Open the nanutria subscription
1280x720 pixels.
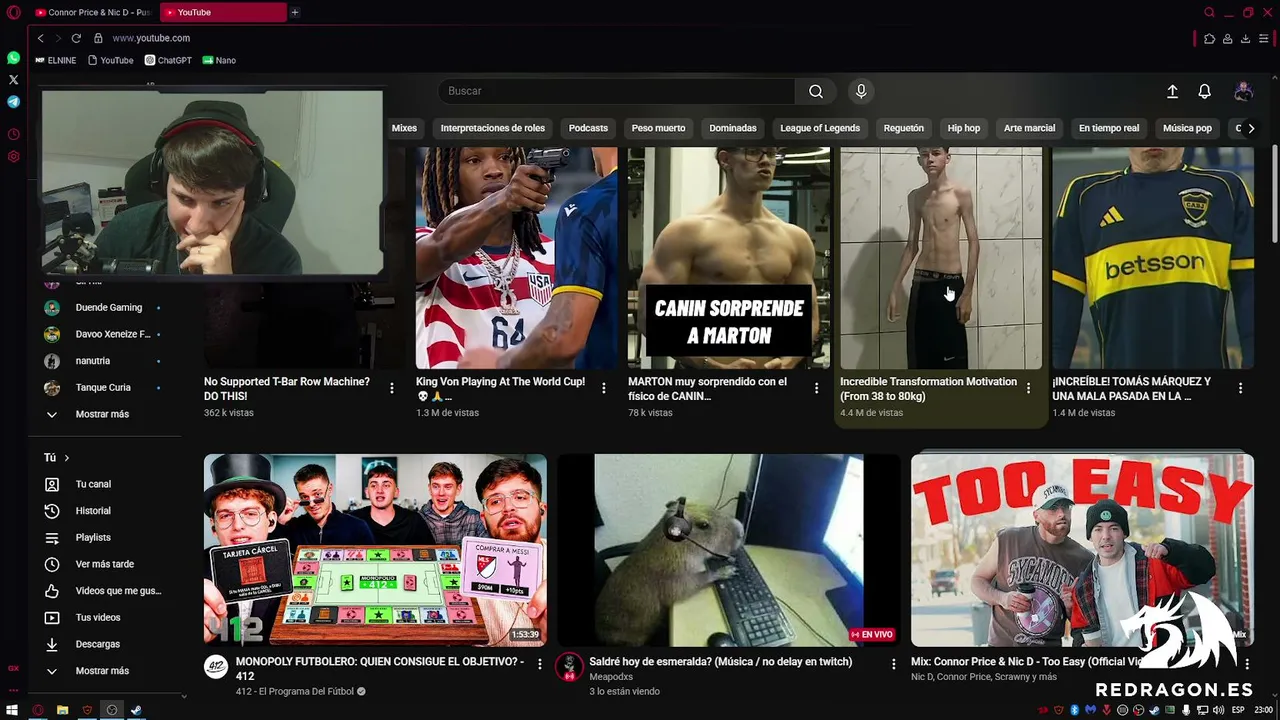point(102,361)
